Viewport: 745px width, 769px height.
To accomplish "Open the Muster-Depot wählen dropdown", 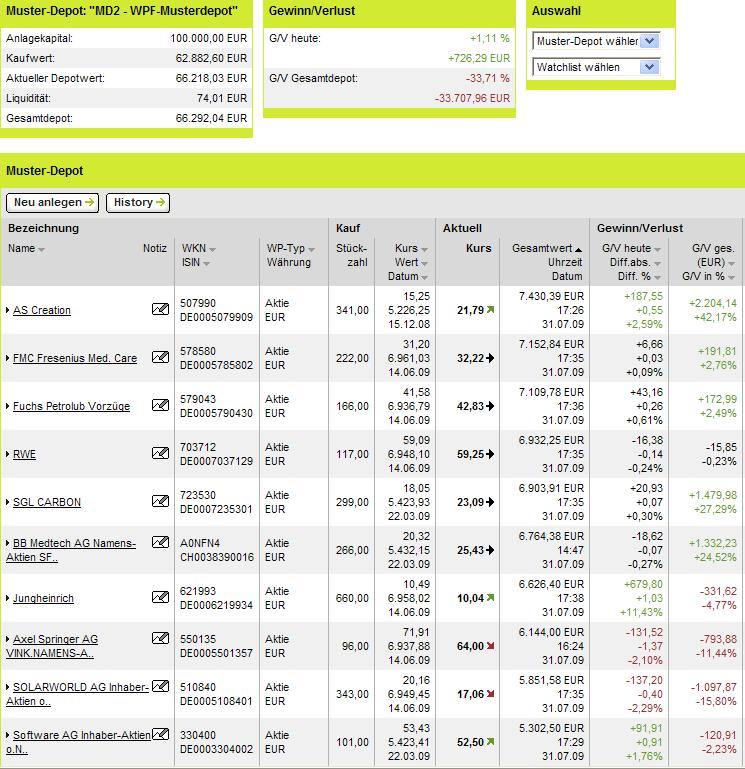I will (596, 41).
